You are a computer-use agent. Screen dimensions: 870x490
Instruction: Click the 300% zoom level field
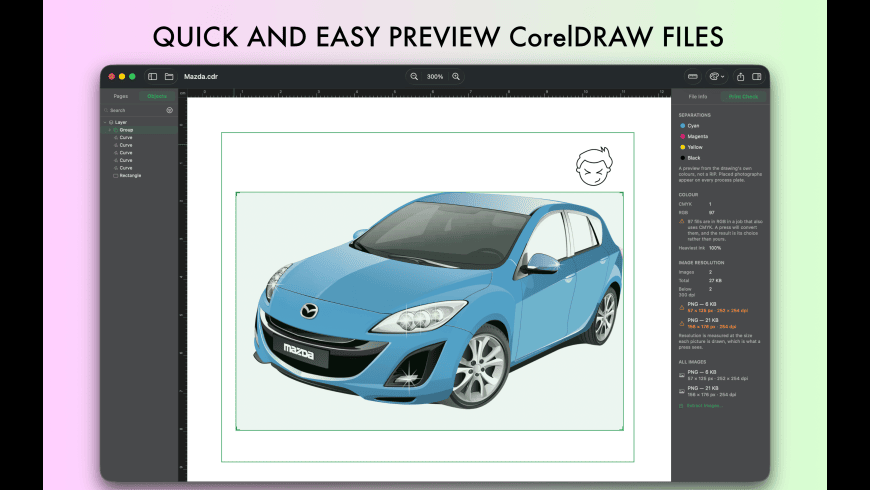tap(435, 77)
